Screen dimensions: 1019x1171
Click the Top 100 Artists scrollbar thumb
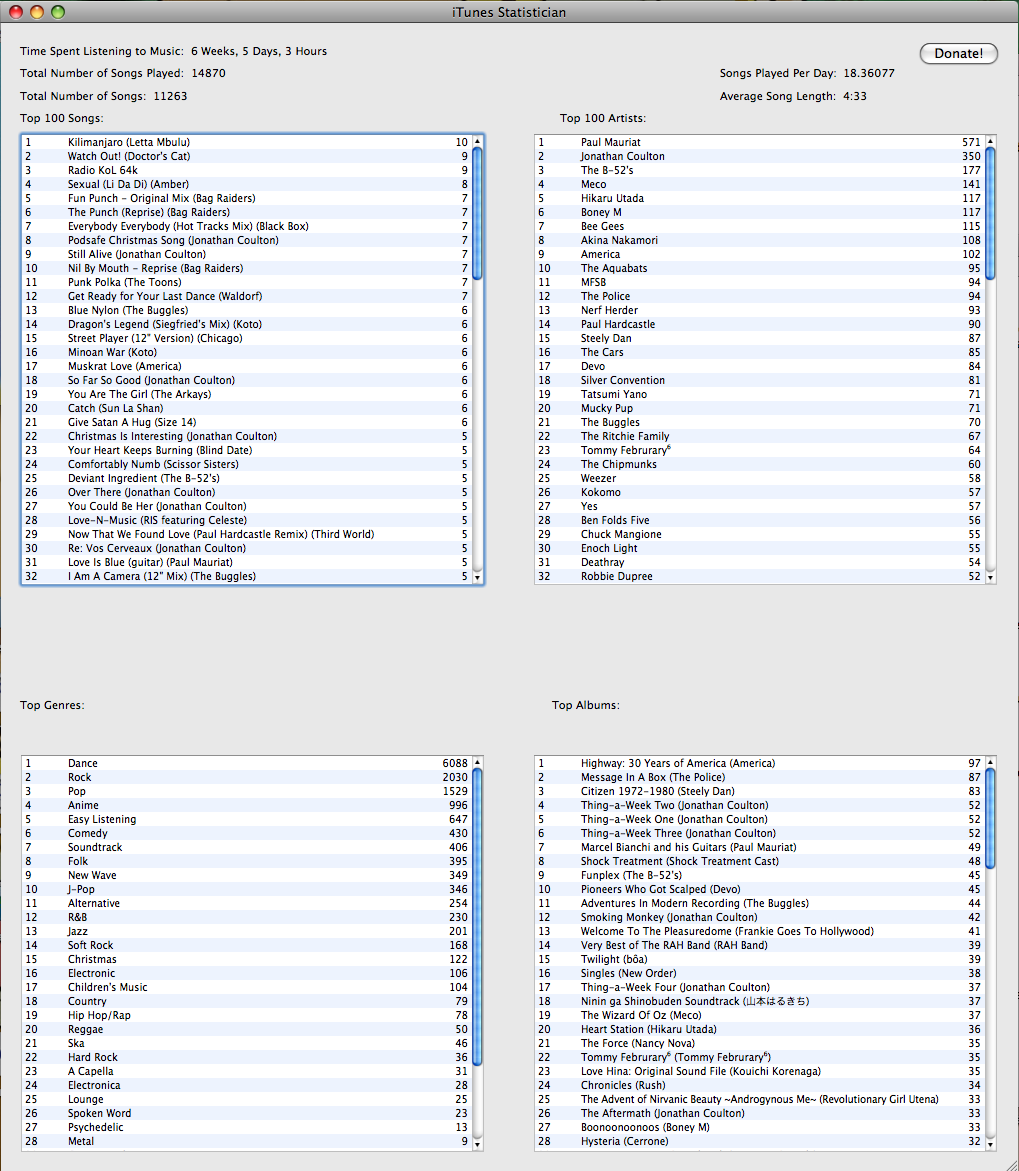(x=991, y=214)
